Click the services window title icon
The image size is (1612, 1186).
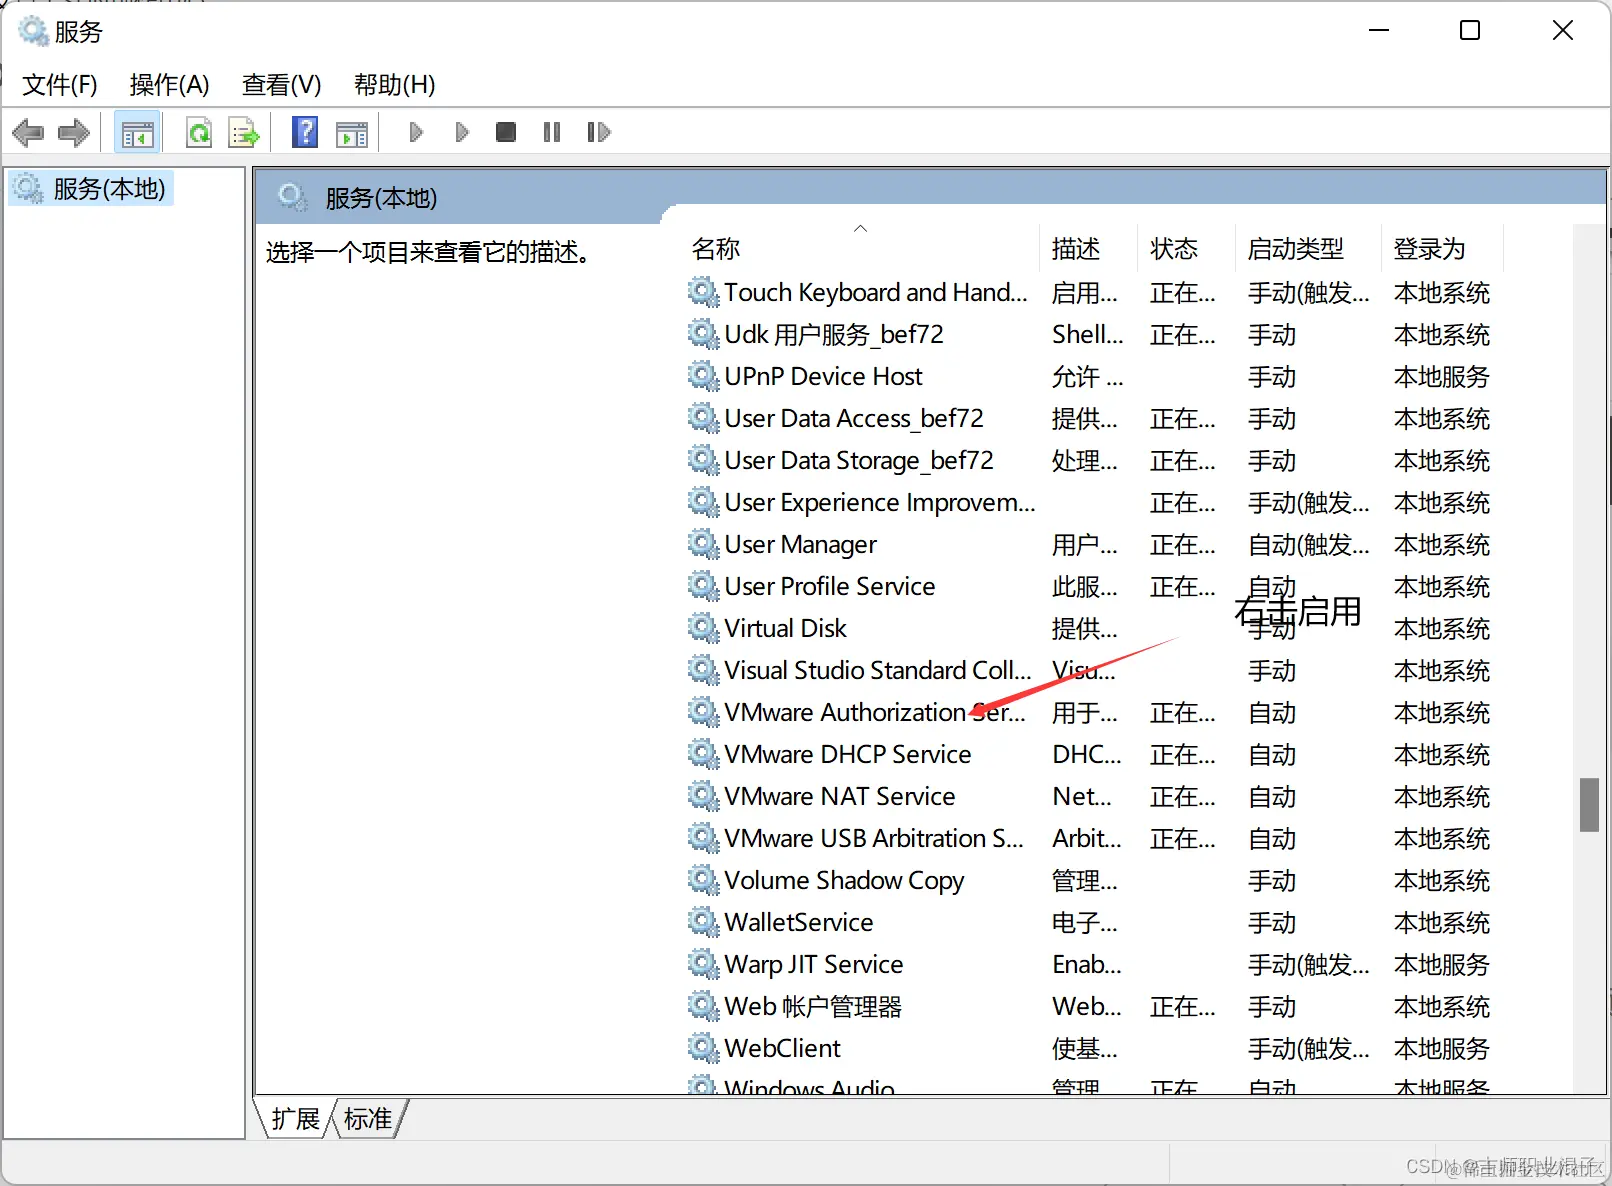[34, 31]
